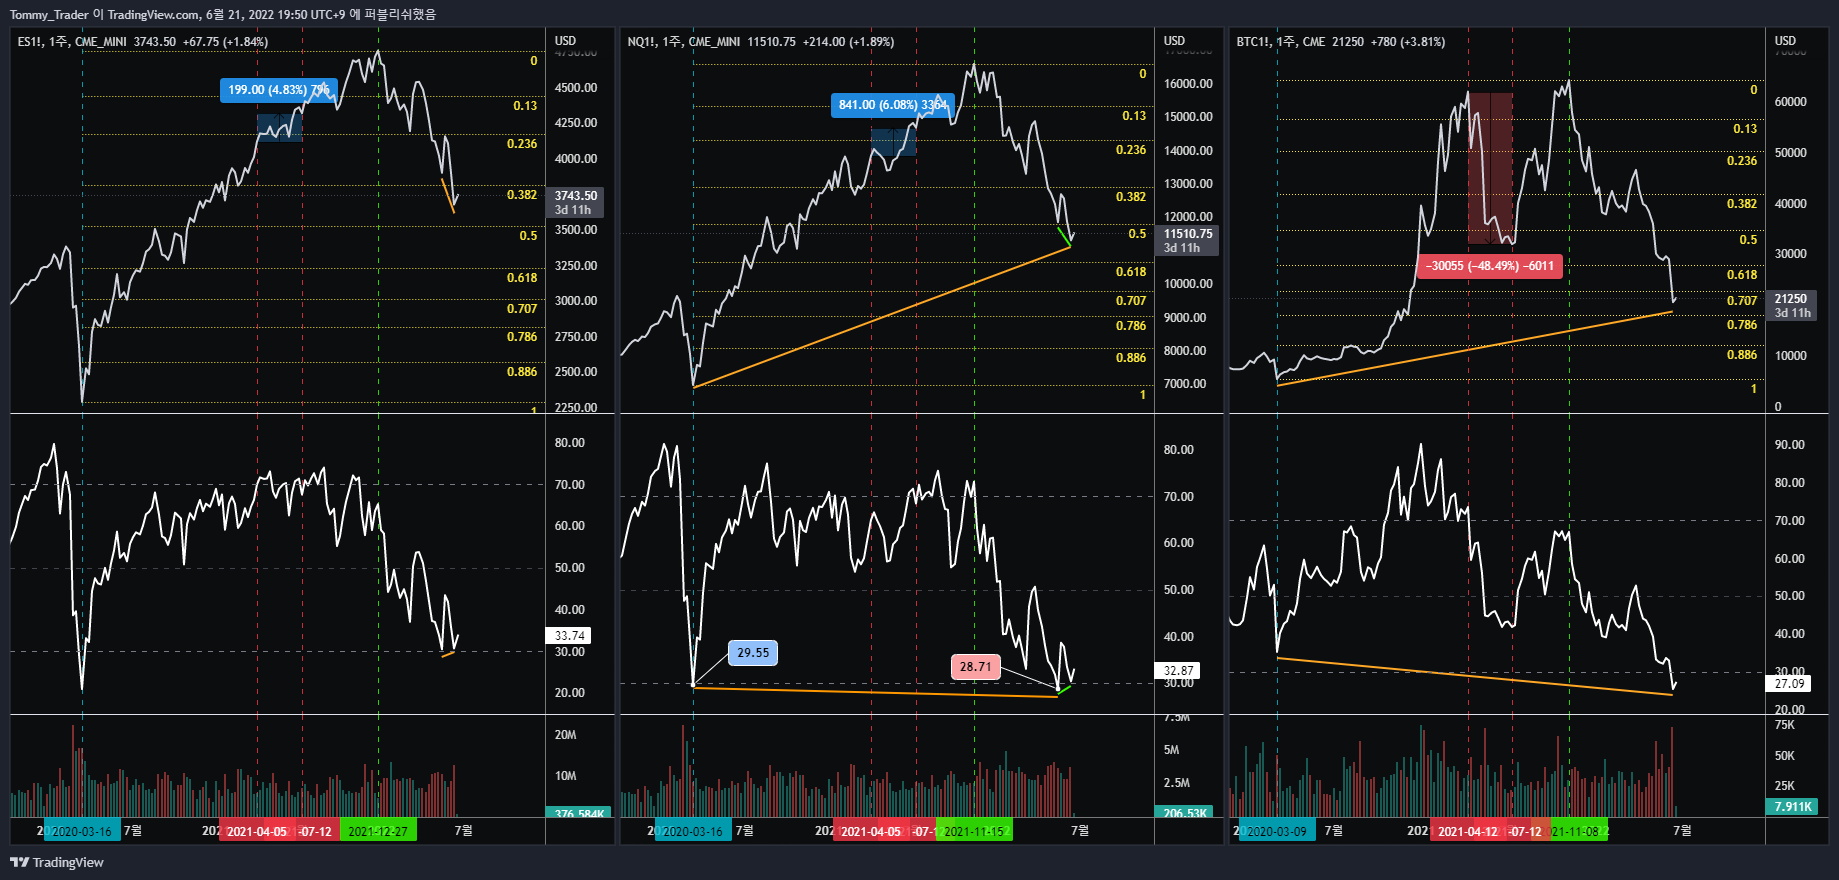Select the 2021-04-05 date marker on ES1! chart
Viewport: 1839px width, 880px height.
(257, 831)
